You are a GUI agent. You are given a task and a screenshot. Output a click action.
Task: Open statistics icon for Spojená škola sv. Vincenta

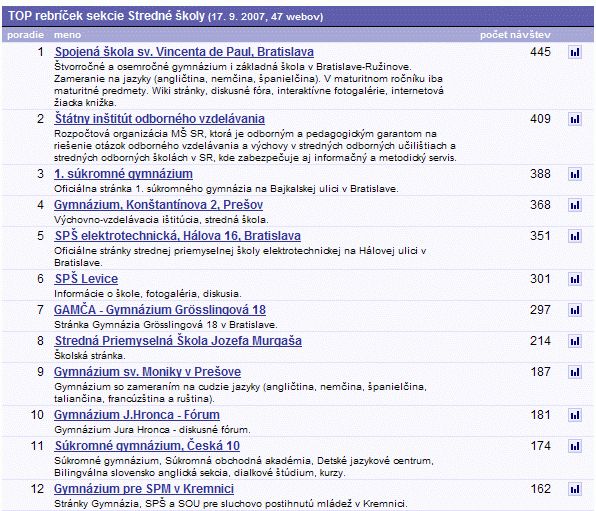pyautogui.click(x=575, y=52)
